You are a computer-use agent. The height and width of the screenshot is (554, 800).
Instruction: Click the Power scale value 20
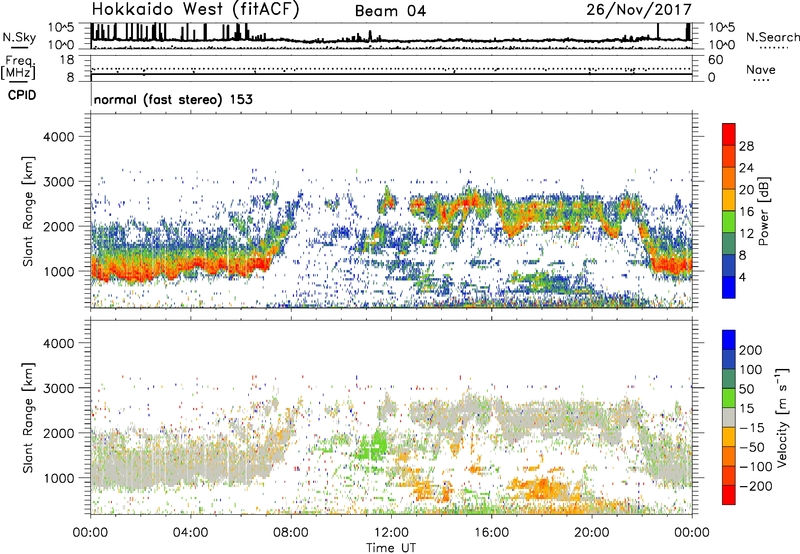pos(746,190)
